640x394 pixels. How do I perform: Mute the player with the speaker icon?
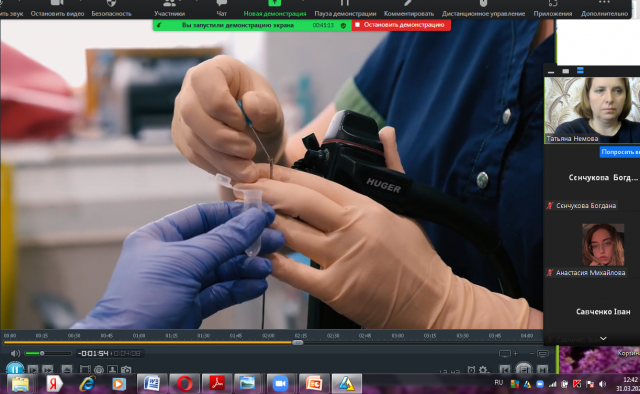(15, 353)
